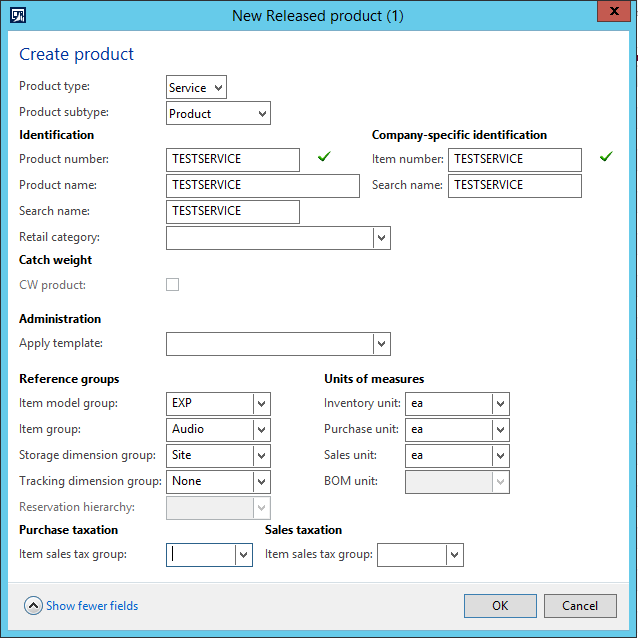Click into the Product name field

[x=262, y=185]
